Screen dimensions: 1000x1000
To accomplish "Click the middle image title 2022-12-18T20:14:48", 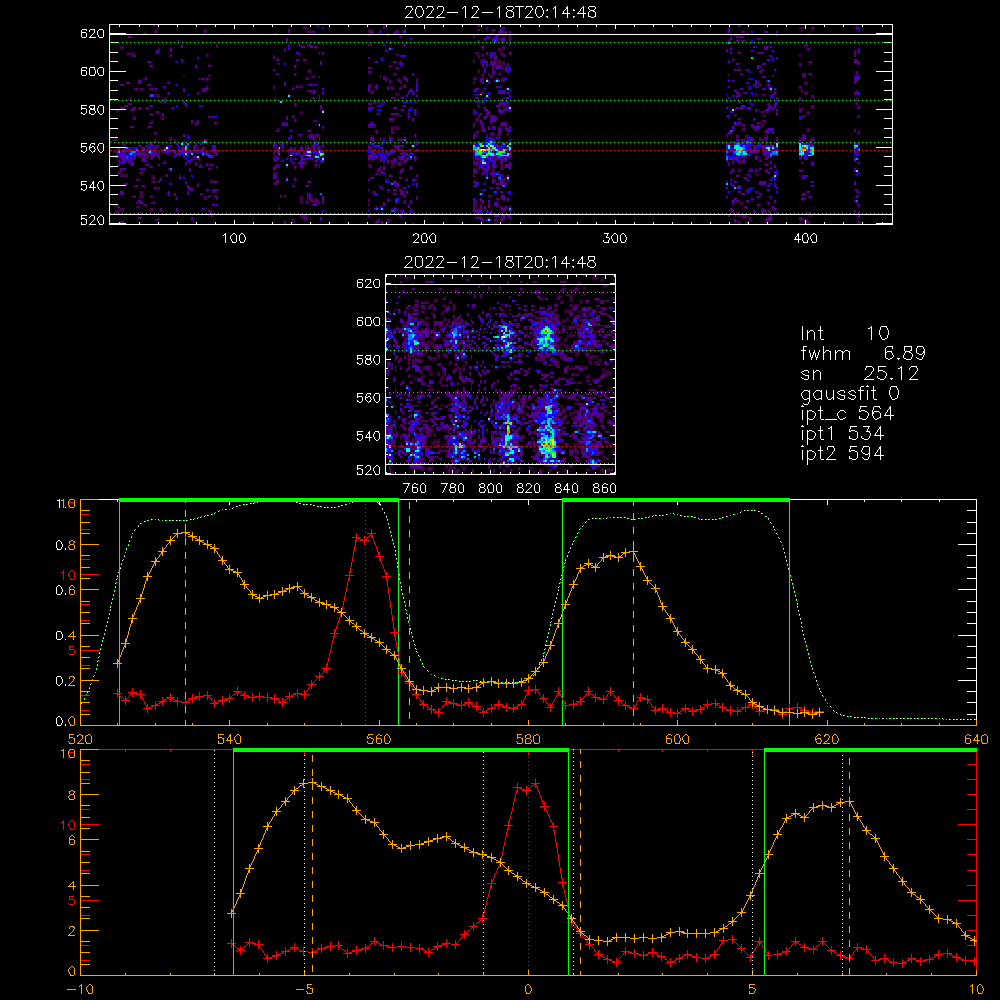I will pyautogui.click(x=500, y=262).
